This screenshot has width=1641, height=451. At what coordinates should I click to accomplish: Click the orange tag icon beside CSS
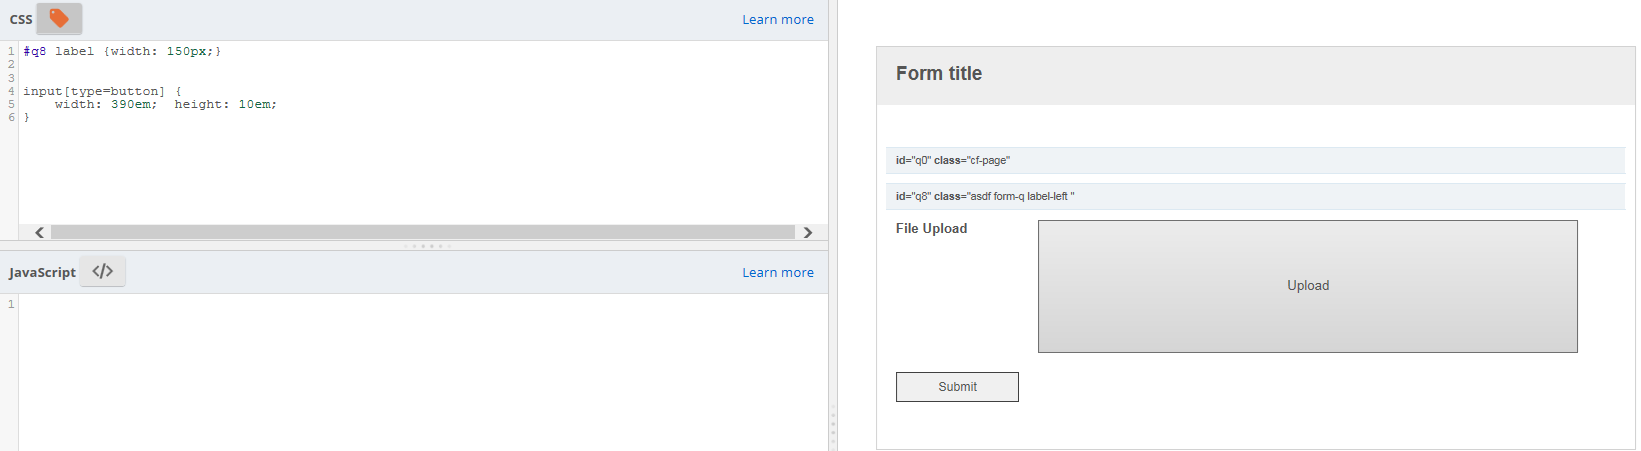pos(59,18)
